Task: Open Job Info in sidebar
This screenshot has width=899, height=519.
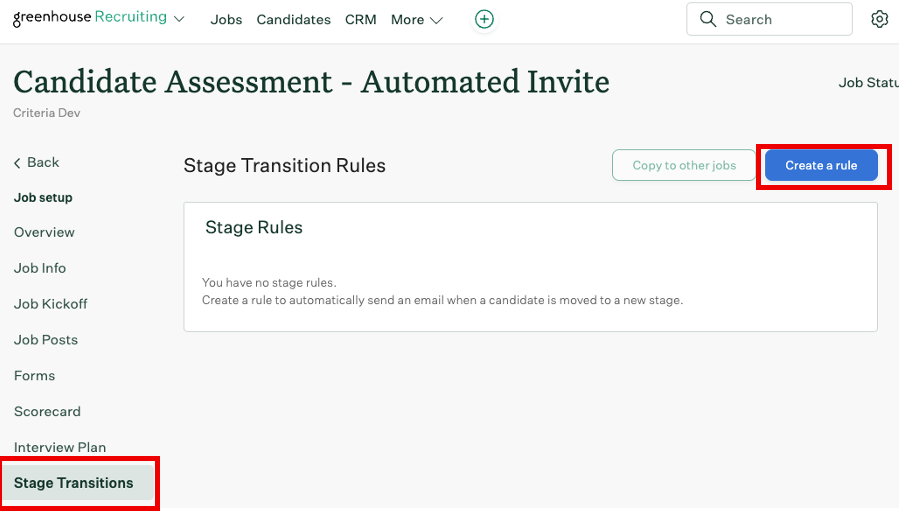Action: click(40, 268)
